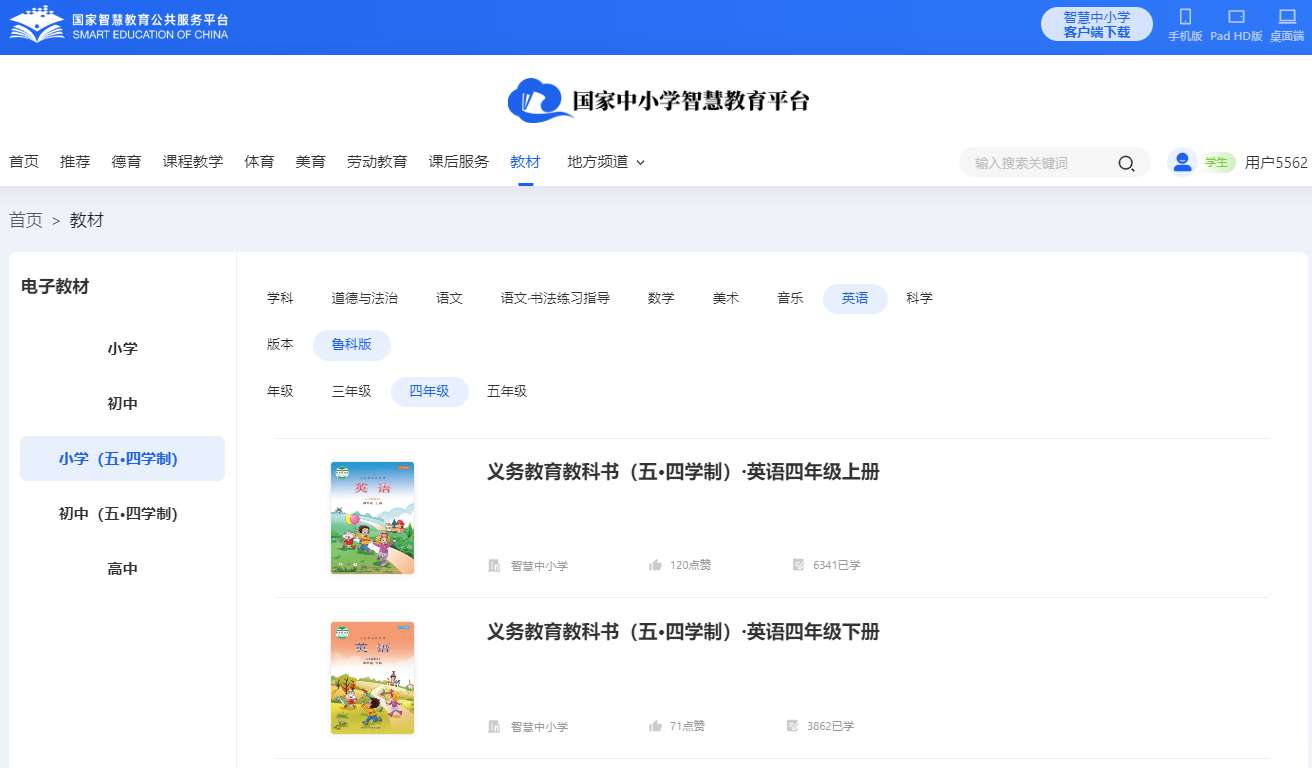Open title 义务教育教科书·英语四年级上册
The image size is (1312, 768).
tap(683, 472)
